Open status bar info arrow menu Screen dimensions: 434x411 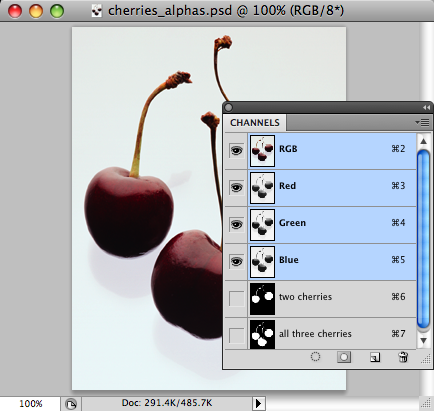tap(258, 404)
